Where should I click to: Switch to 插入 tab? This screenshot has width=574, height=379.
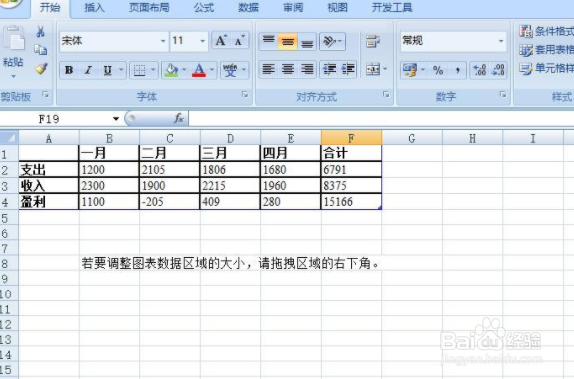(x=94, y=7)
